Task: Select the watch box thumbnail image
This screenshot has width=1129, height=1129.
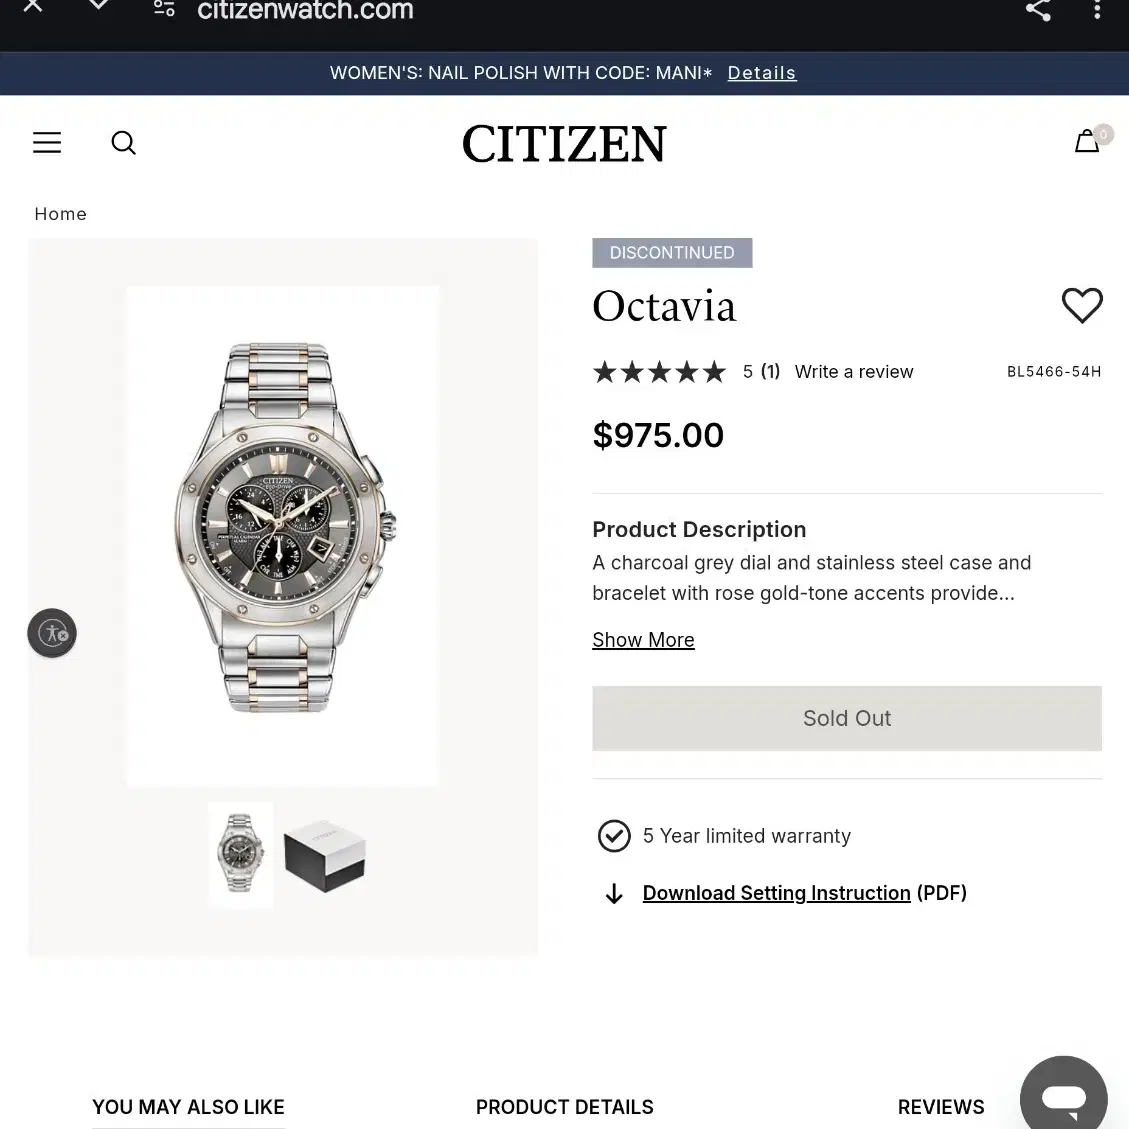Action: 324,856
